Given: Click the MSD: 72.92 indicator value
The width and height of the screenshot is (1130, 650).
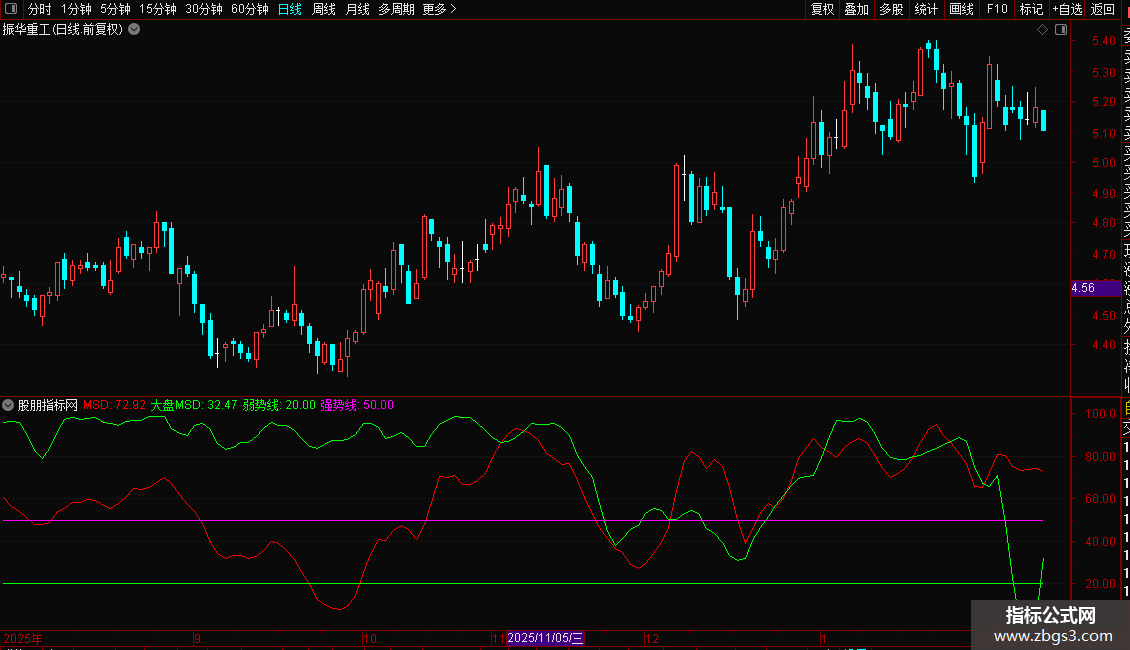Looking at the screenshot, I should tap(115, 405).
